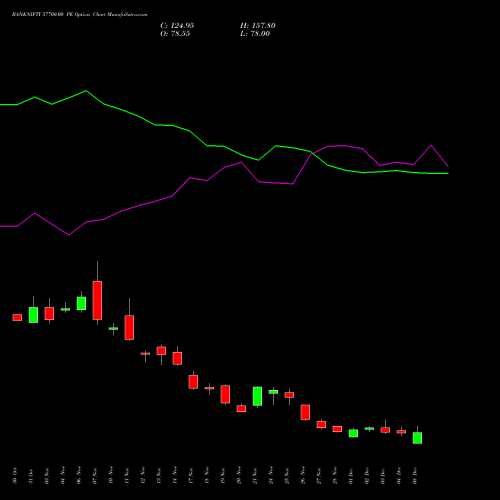The image size is (500, 500).
Task: Click the tall red candle on 07 Nov
Action: (x=97, y=300)
